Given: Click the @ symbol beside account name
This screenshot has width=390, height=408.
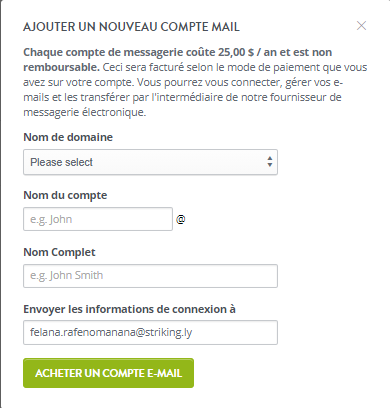Looking at the screenshot, I should click(x=181, y=219).
